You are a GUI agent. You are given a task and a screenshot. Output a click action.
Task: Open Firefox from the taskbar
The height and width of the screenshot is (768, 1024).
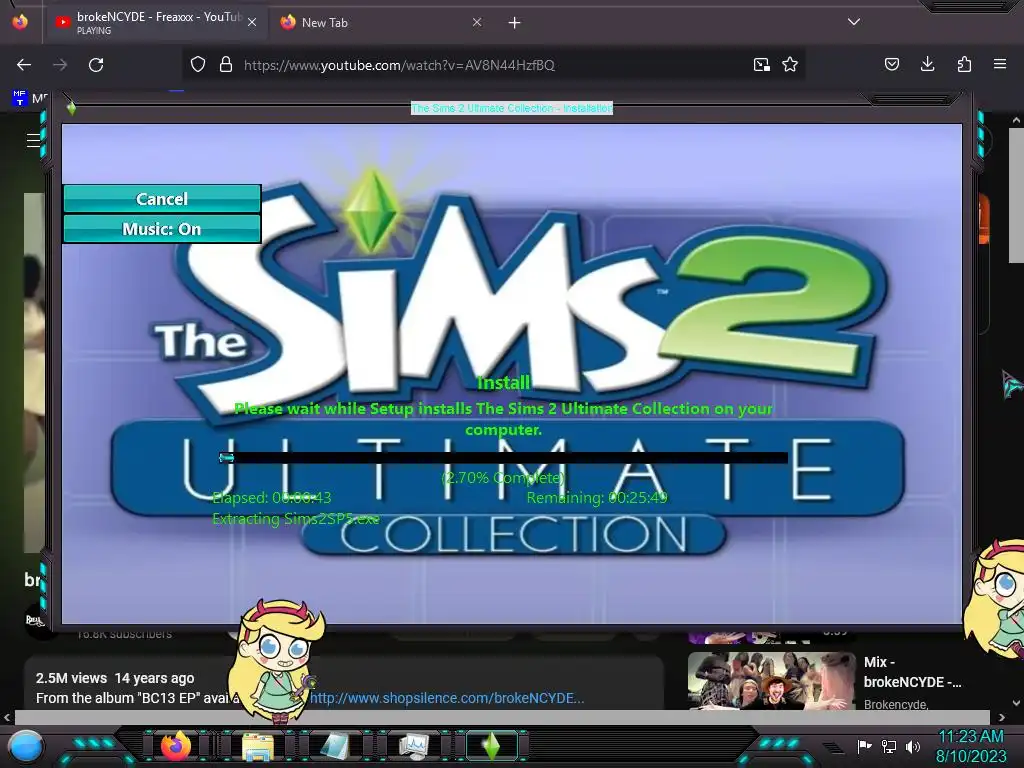tap(175, 746)
